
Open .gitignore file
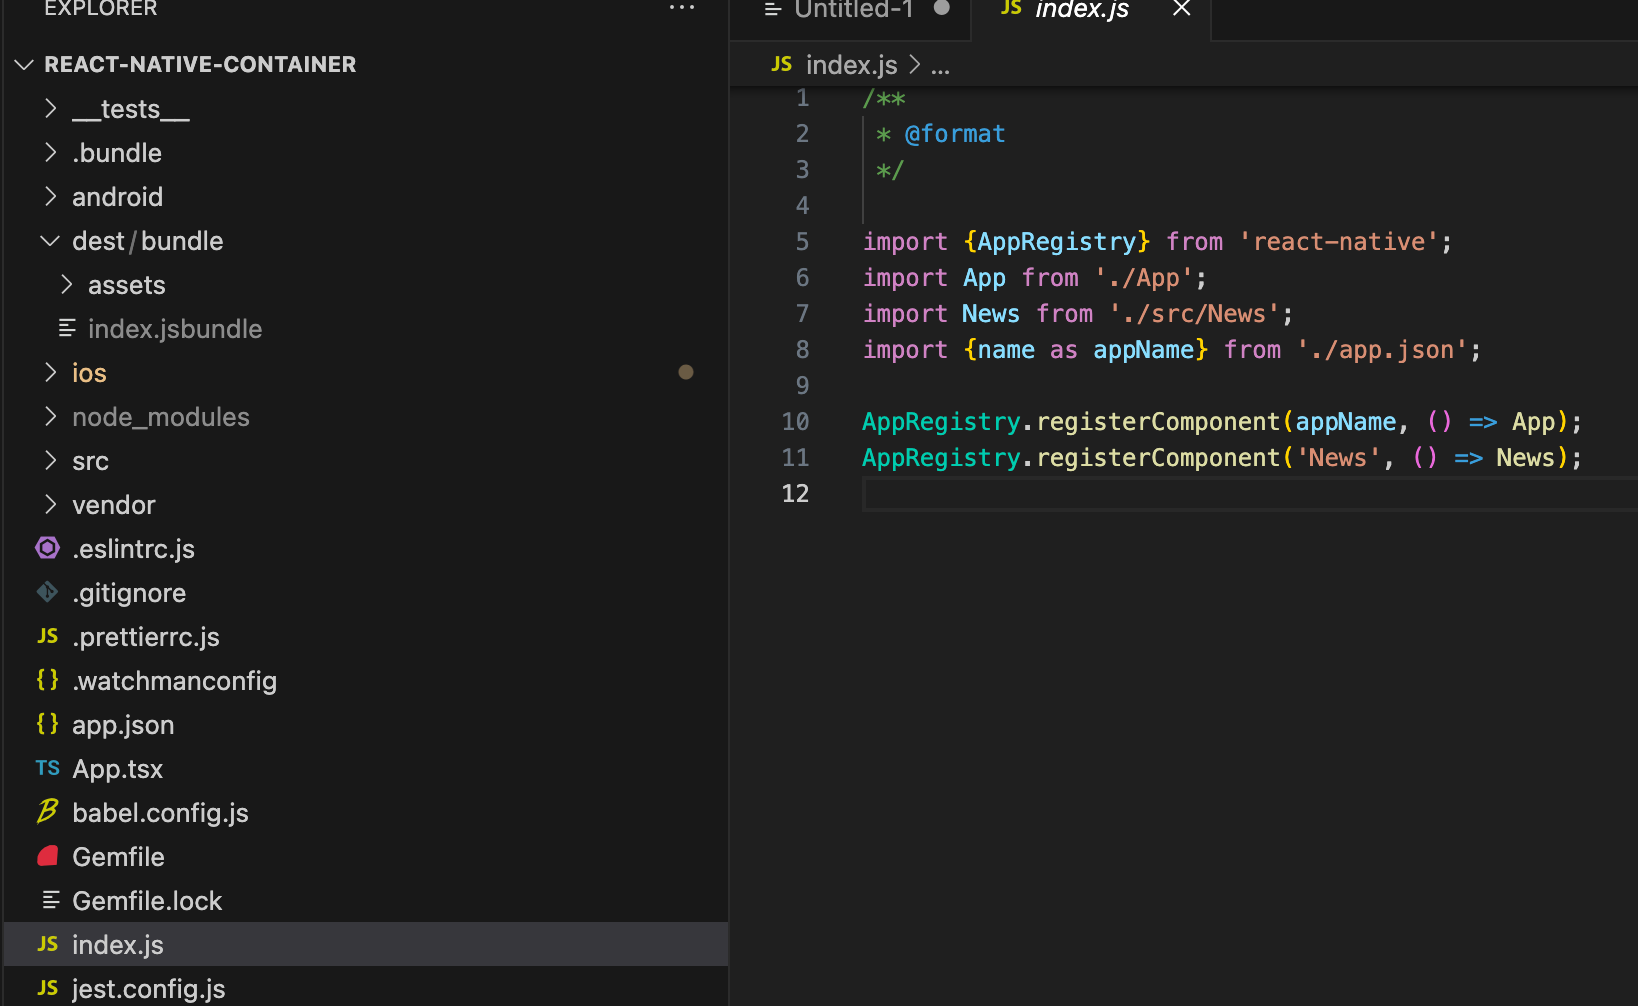129,593
